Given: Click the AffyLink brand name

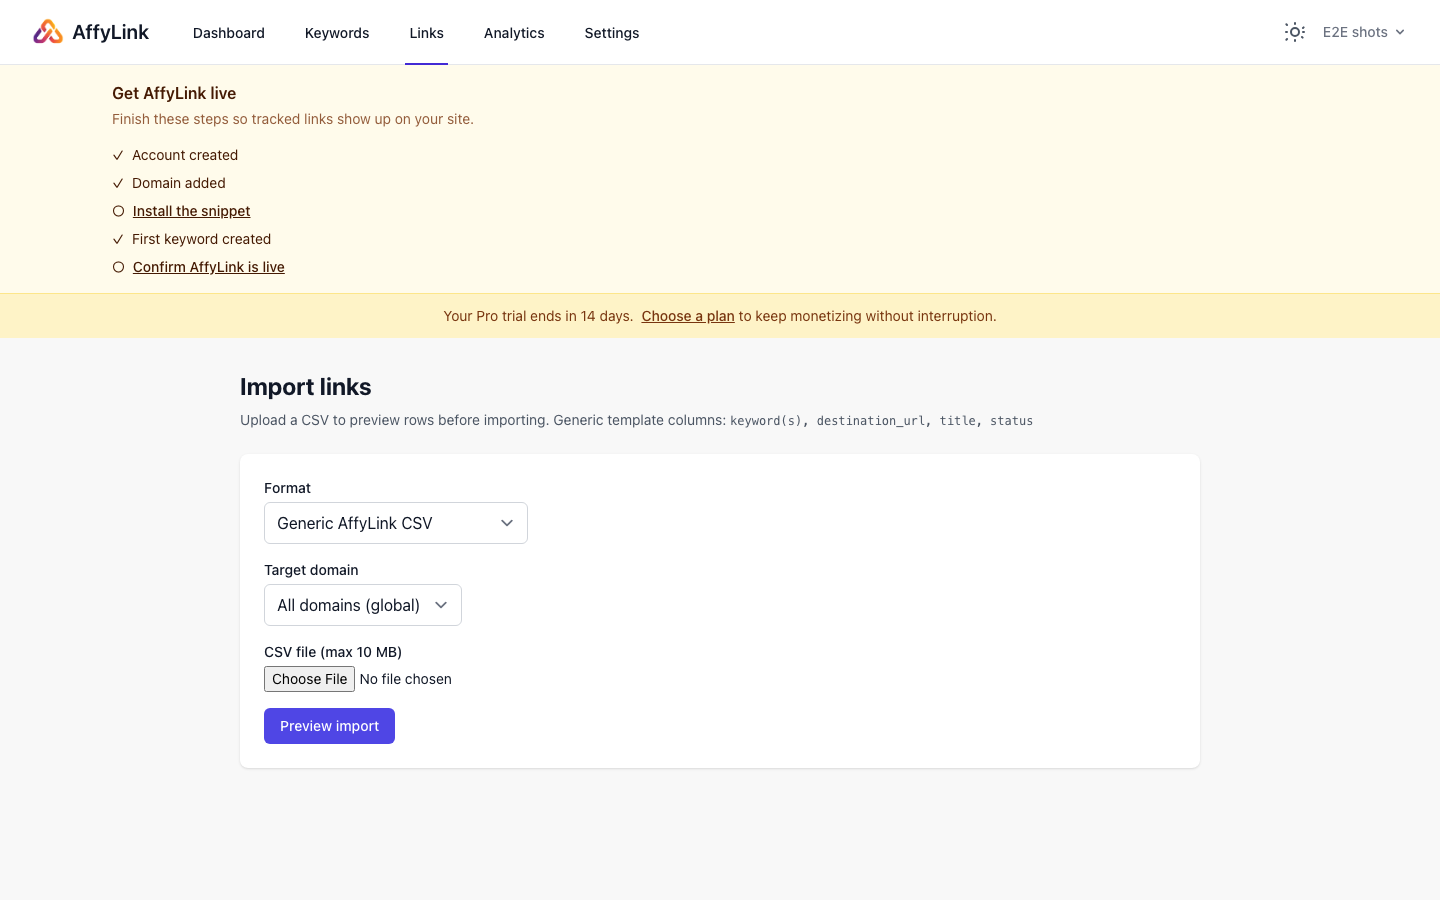Looking at the screenshot, I should tap(110, 32).
